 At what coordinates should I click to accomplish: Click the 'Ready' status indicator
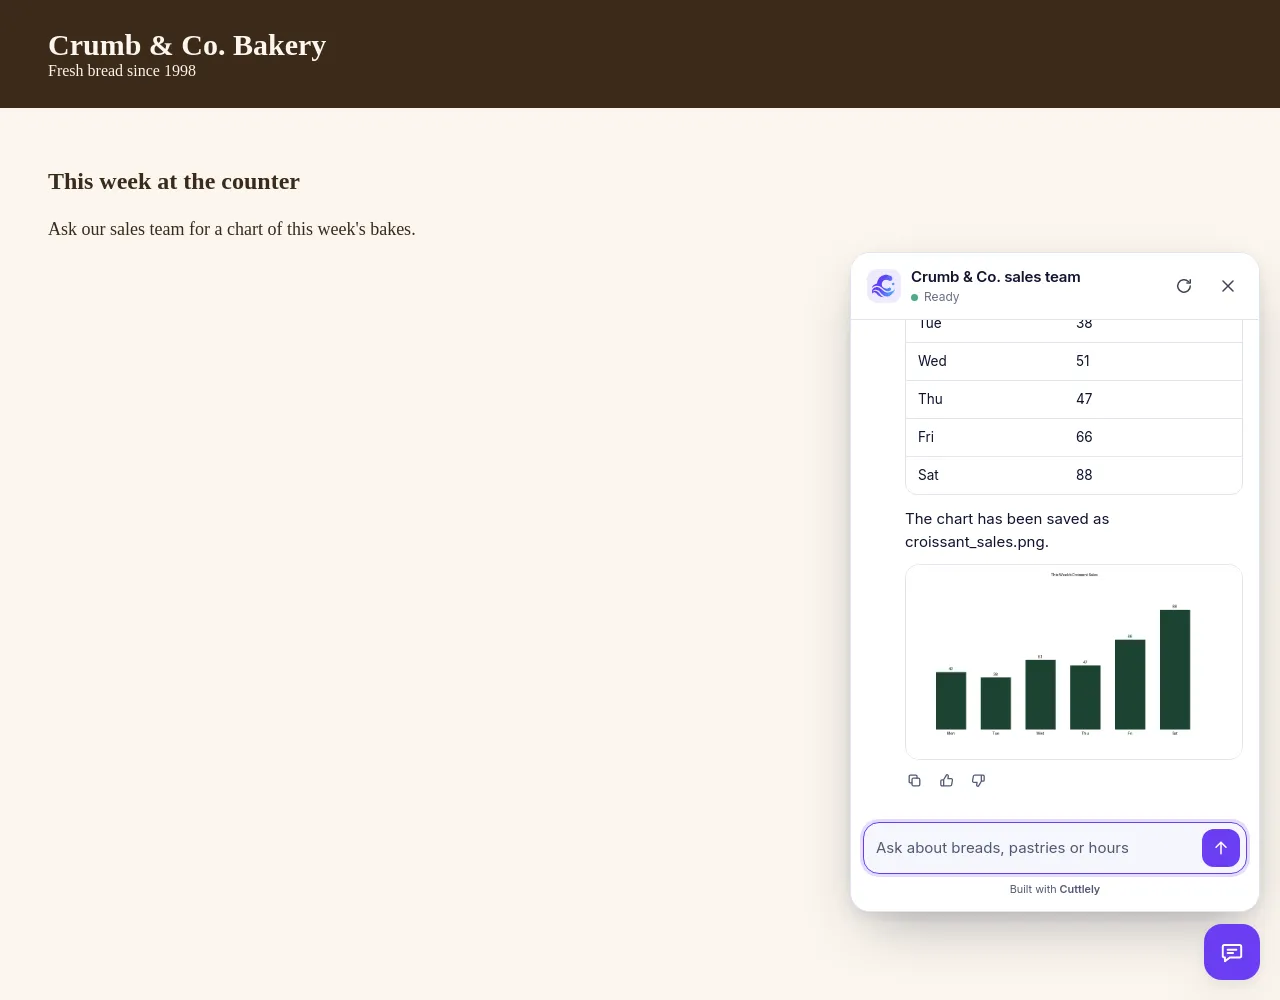pos(935,297)
